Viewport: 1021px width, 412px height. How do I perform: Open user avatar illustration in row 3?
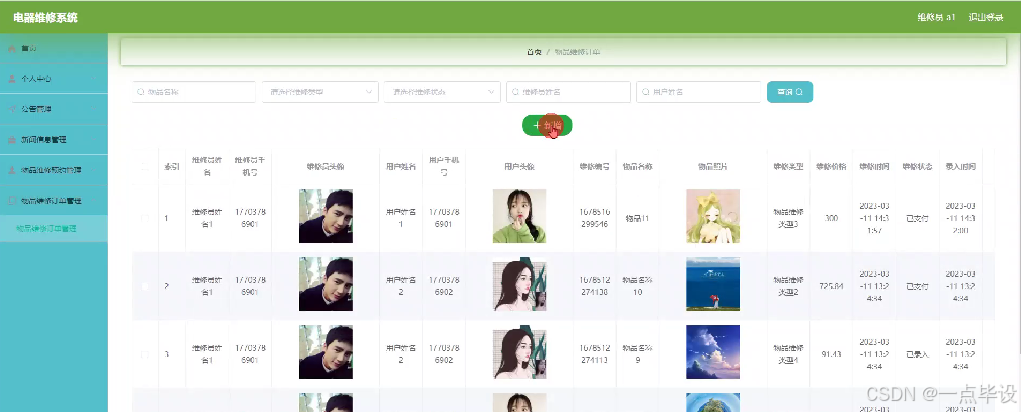pos(520,352)
